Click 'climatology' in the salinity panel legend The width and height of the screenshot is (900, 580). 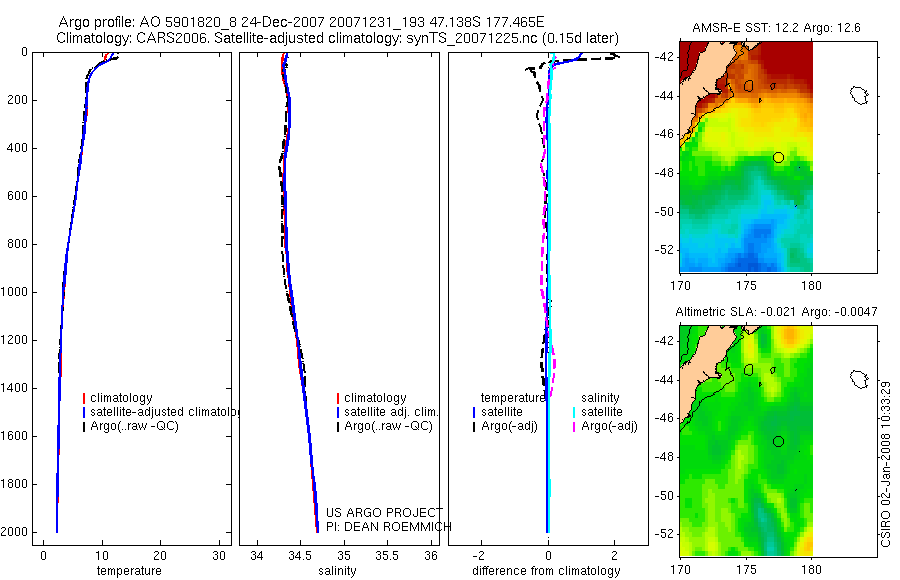click(x=375, y=398)
